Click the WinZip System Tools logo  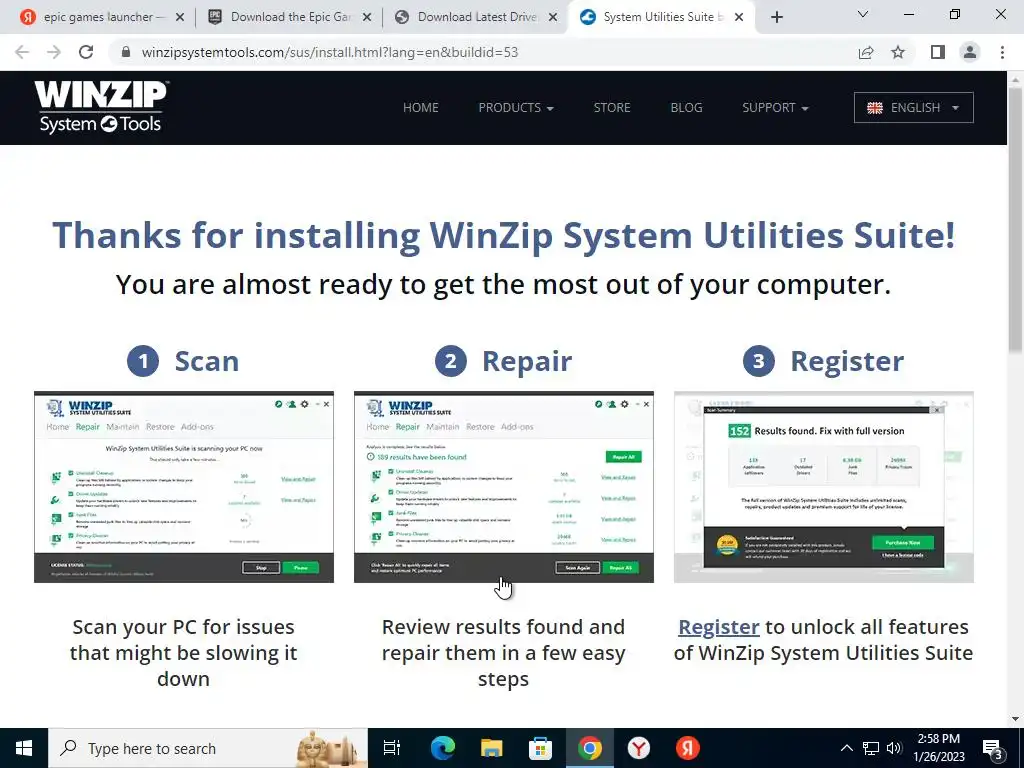coord(101,107)
